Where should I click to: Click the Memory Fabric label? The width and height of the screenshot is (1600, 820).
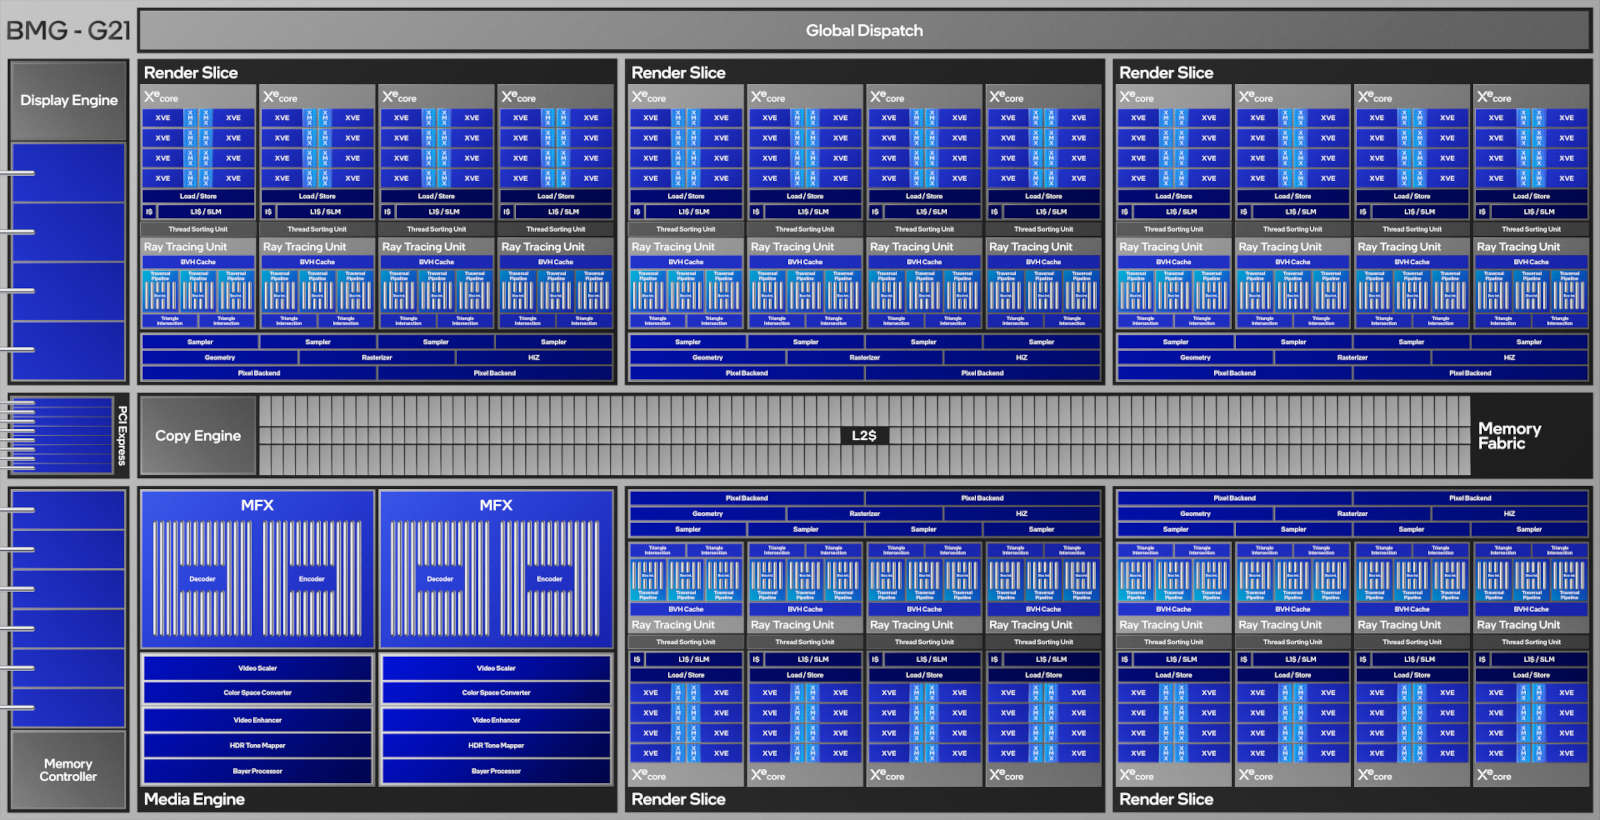[1509, 436]
